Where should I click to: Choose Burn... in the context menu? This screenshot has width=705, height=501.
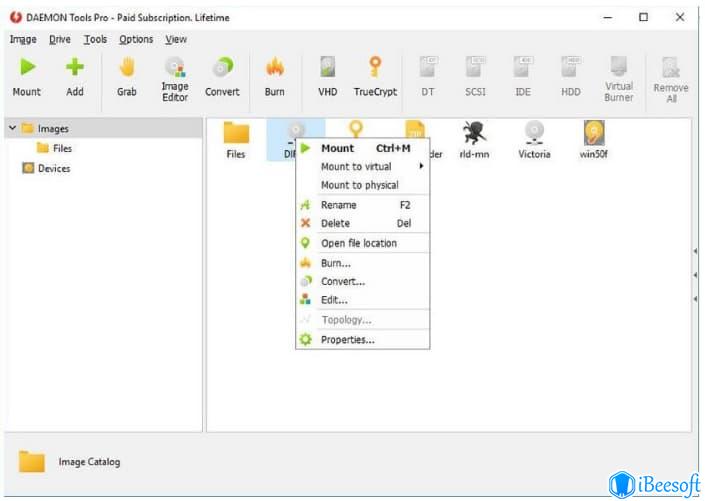pyautogui.click(x=362, y=263)
